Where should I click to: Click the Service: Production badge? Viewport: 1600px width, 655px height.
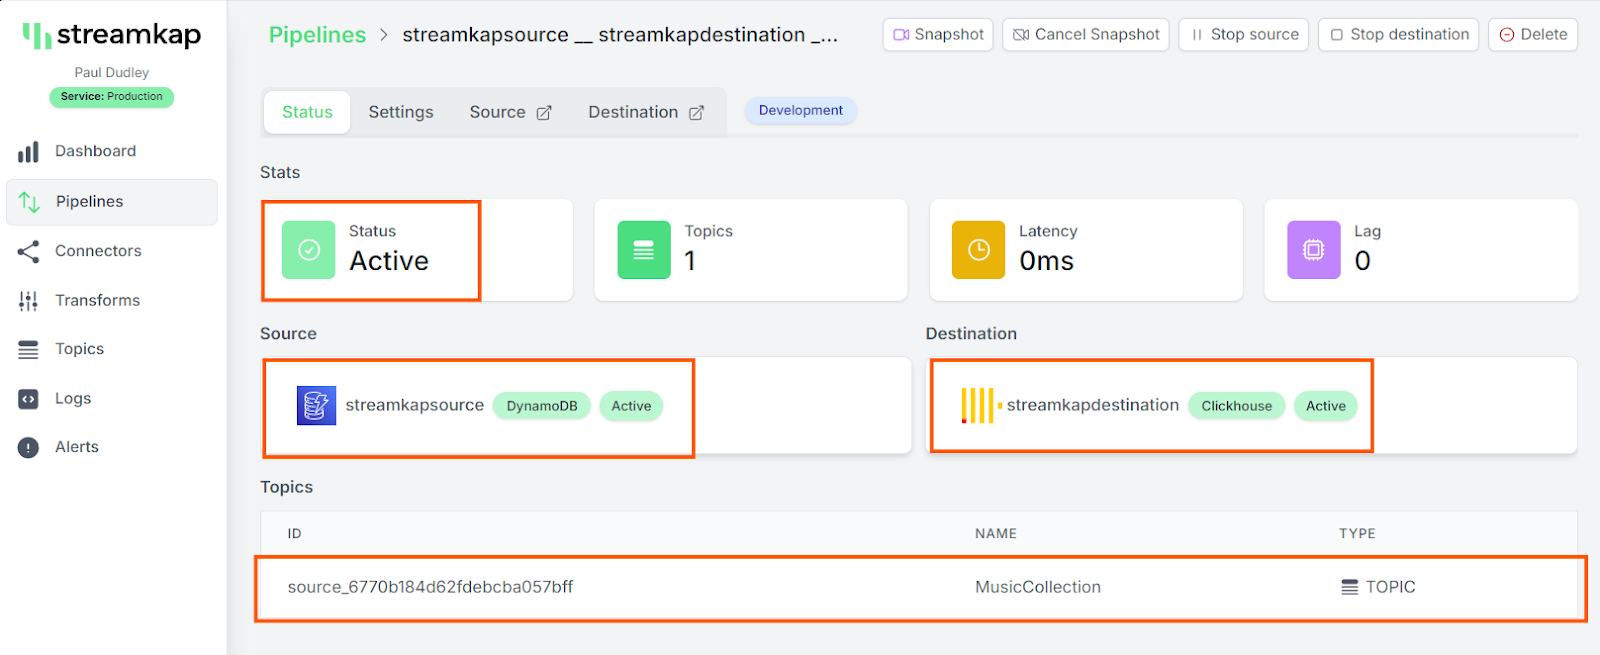[112, 97]
